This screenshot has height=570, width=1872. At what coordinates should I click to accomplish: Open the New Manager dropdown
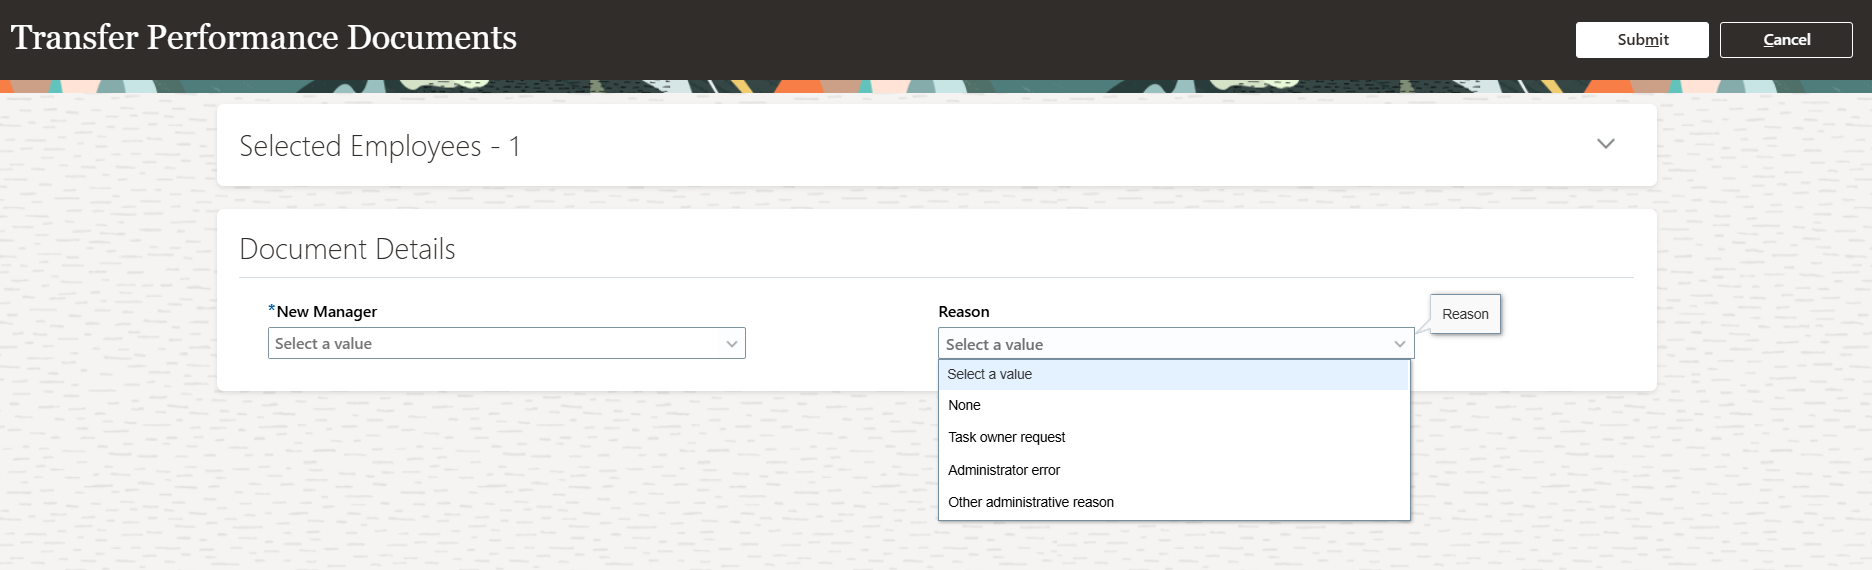click(506, 343)
